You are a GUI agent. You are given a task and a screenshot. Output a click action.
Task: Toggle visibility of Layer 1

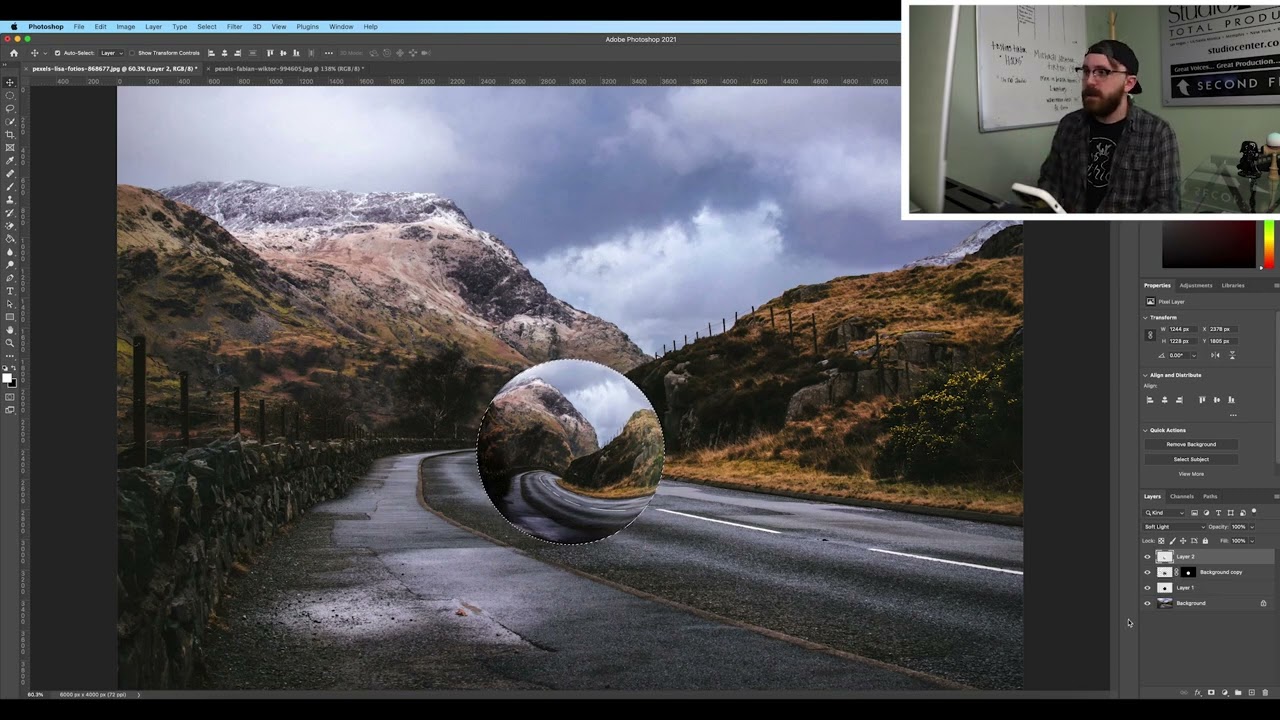click(1147, 588)
